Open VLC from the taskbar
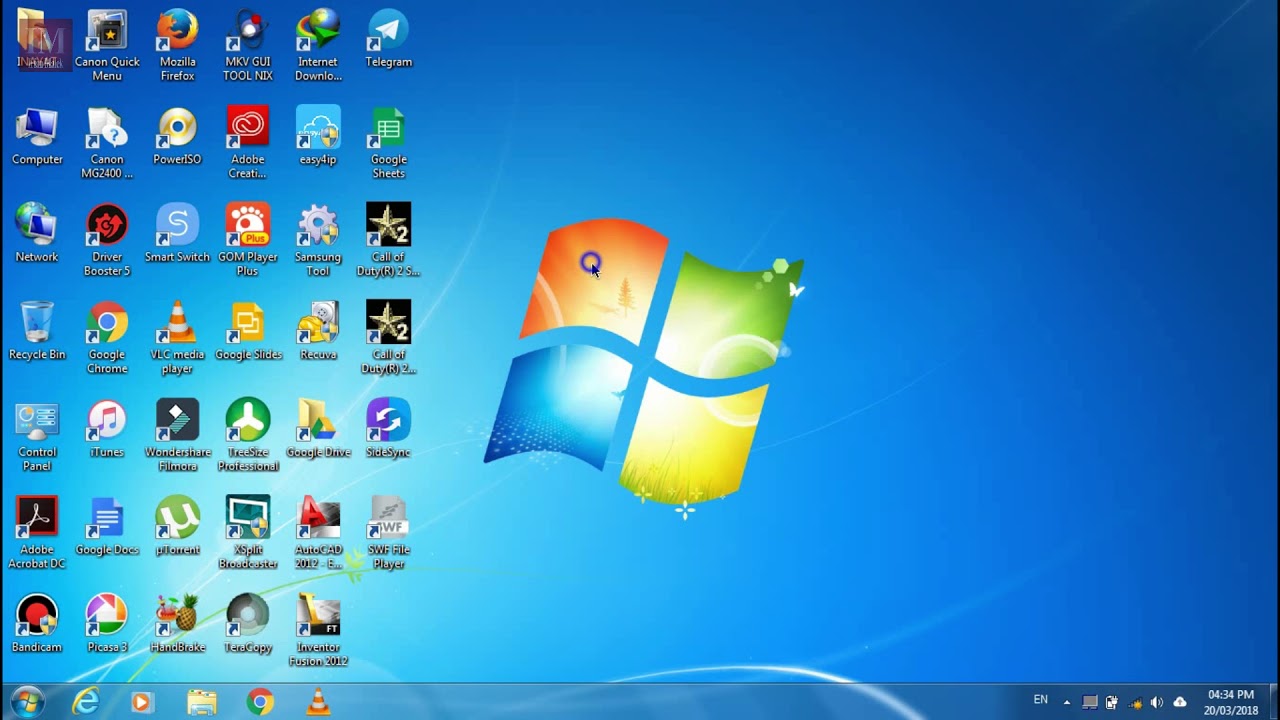 (318, 703)
